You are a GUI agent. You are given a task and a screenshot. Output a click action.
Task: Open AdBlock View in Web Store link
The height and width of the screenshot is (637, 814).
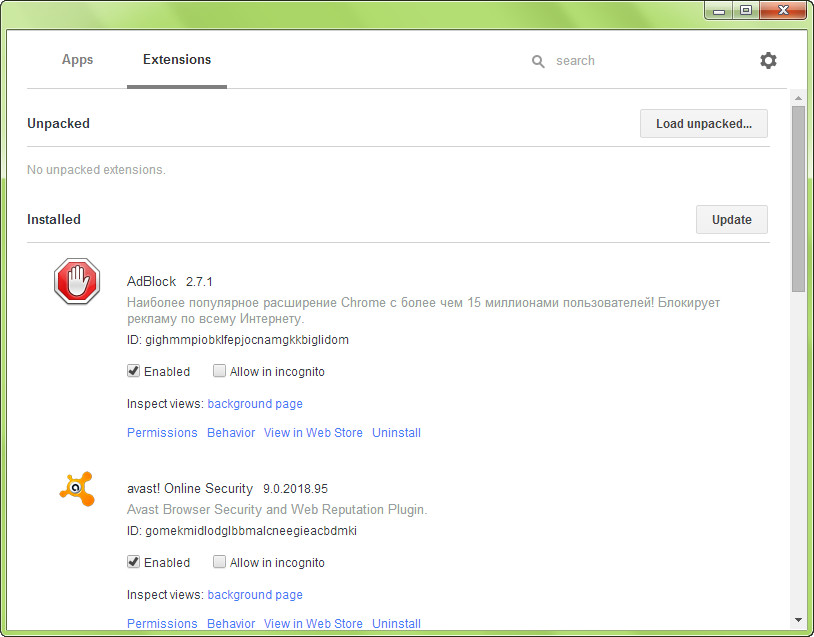(313, 432)
